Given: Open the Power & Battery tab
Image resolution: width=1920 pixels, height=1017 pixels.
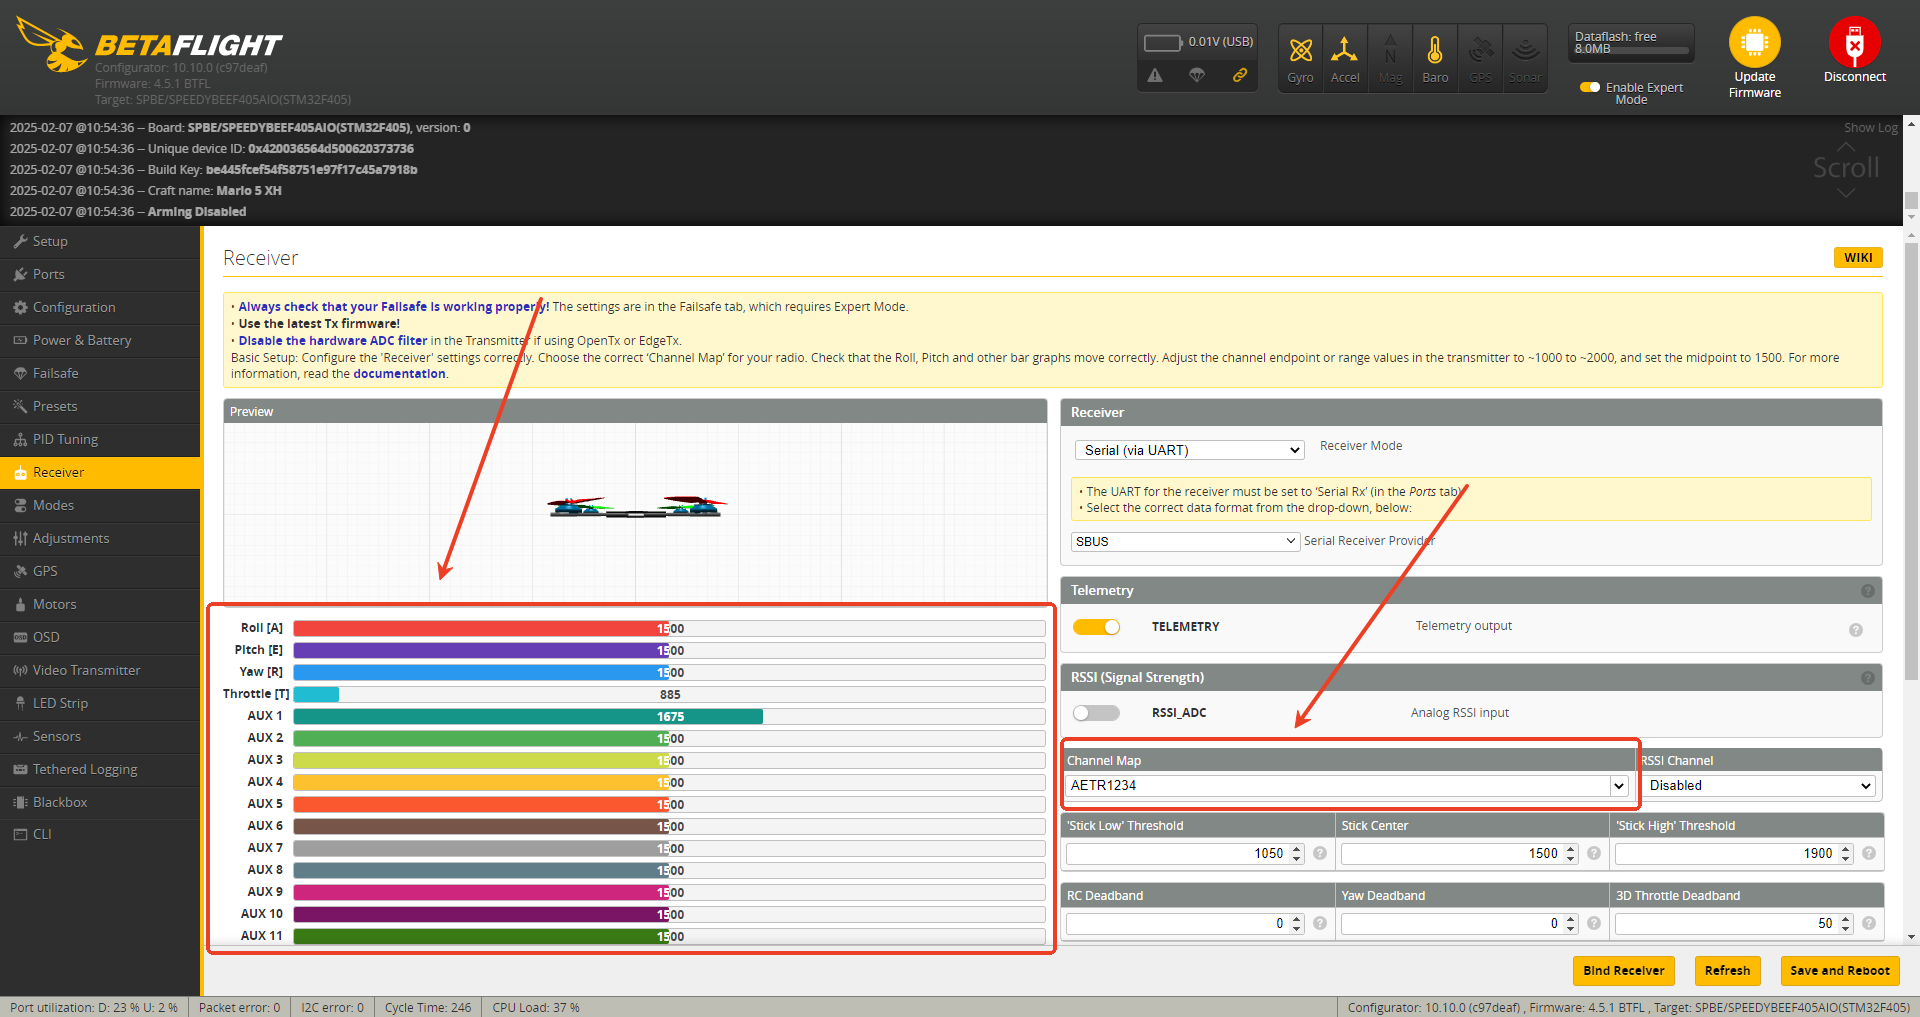Looking at the screenshot, I should coord(100,340).
